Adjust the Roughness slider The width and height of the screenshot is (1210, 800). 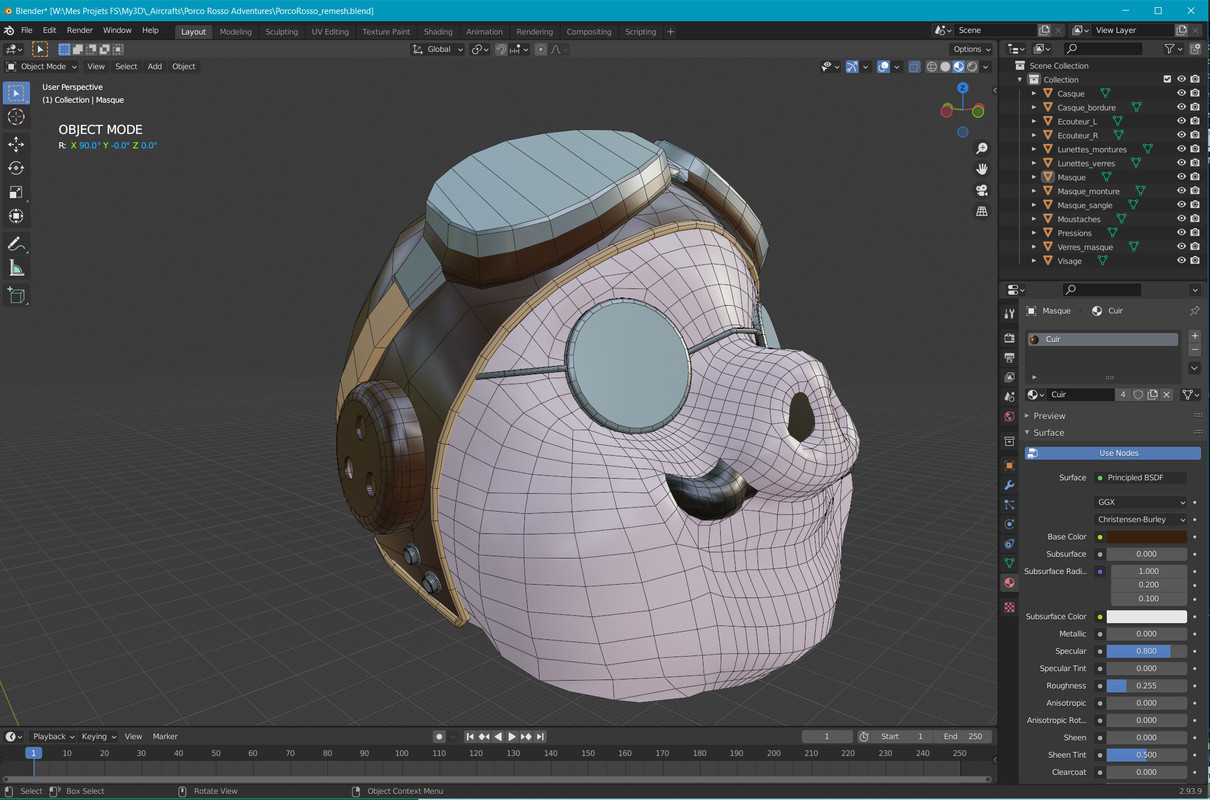(1146, 686)
